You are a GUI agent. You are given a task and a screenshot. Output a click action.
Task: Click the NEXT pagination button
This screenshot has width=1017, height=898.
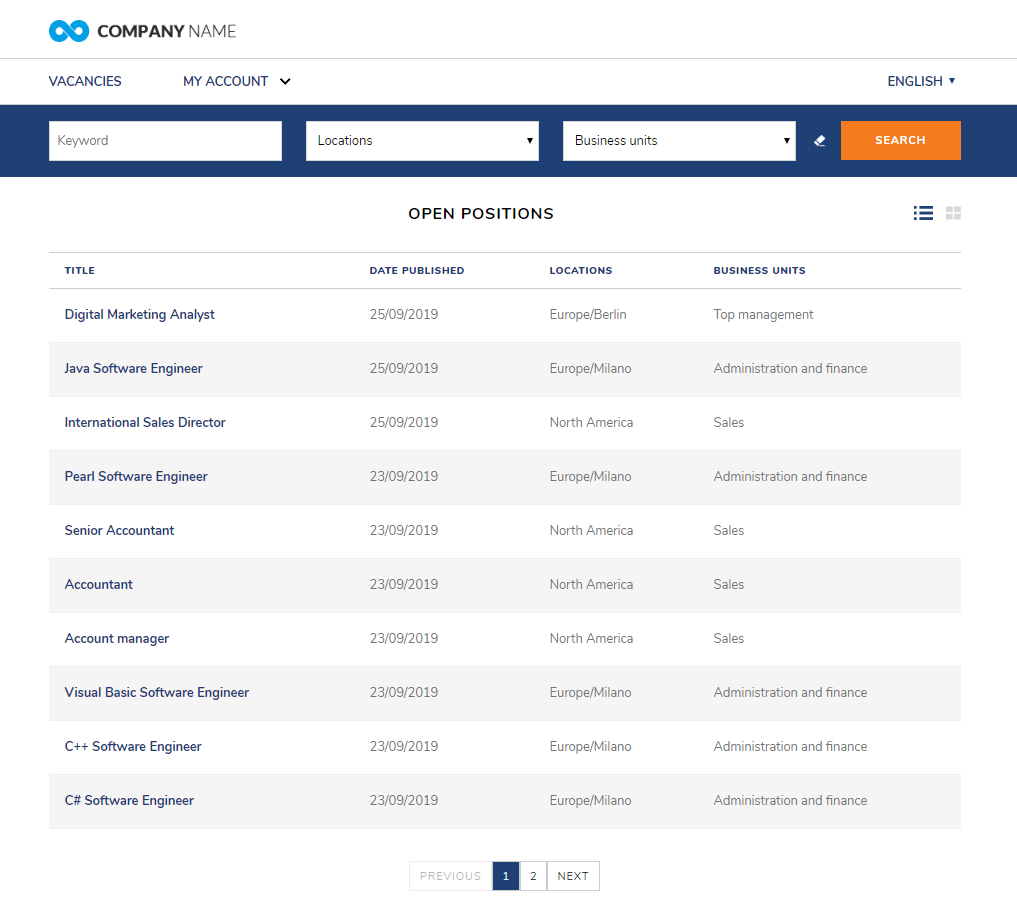pyautogui.click(x=572, y=876)
